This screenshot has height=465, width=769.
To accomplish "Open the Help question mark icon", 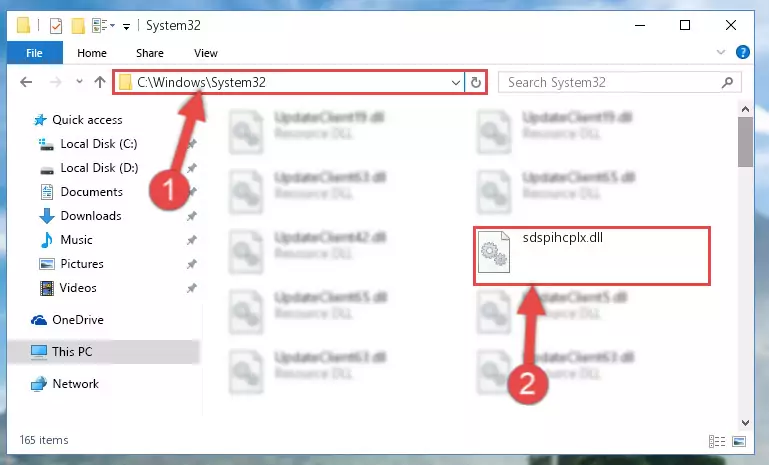I will [743, 52].
